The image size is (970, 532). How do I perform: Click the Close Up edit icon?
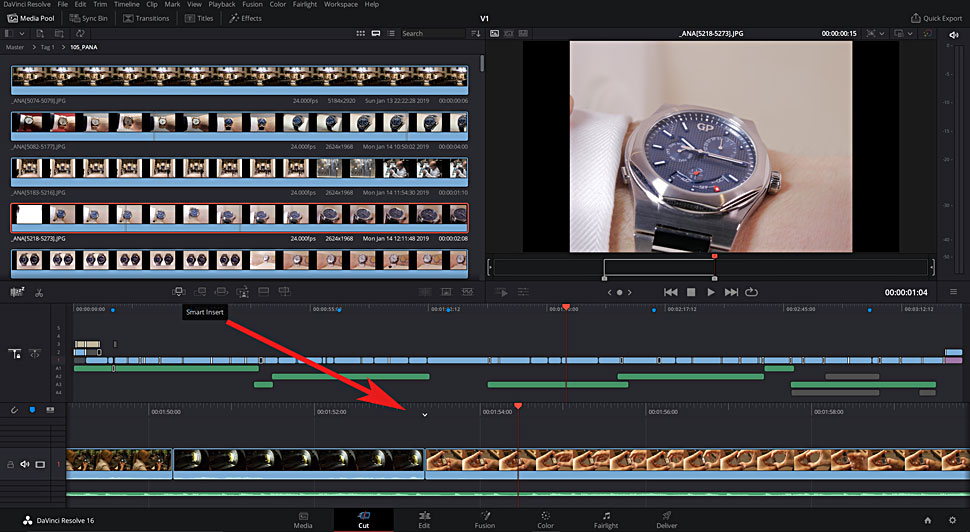[242, 292]
